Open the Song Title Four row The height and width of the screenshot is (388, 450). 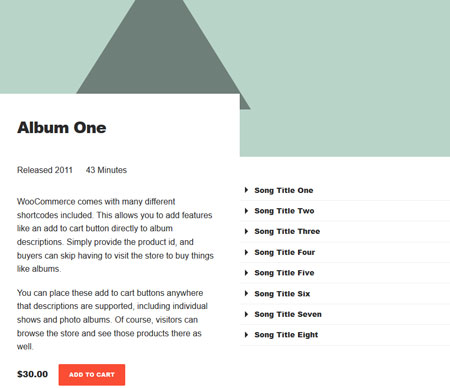coord(345,252)
